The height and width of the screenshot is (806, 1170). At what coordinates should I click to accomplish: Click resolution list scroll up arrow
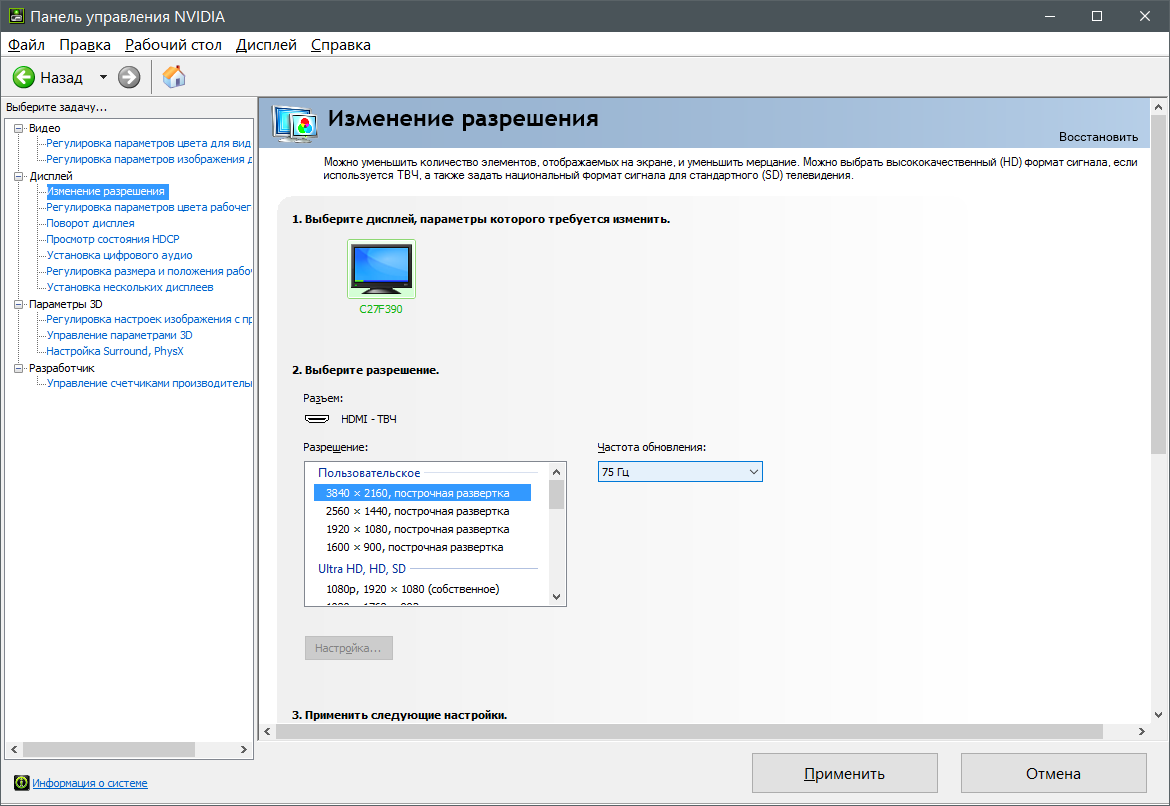pyautogui.click(x=556, y=472)
